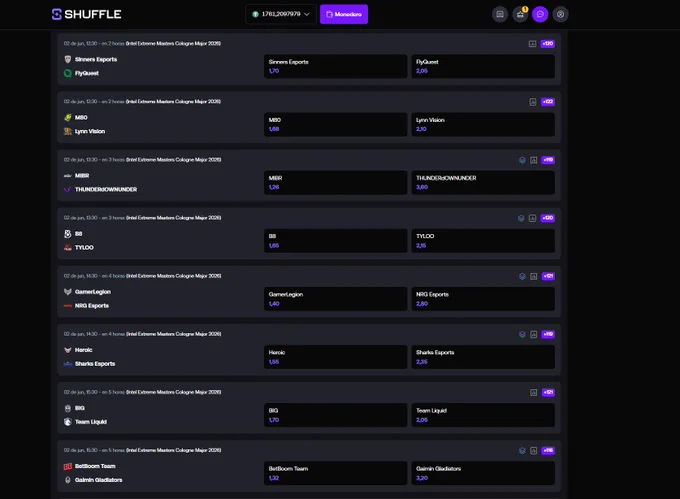This screenshot has width=680, height=499.
Task: Open live stream icon for B8 vs TYLOO
Action: [521, 218]
